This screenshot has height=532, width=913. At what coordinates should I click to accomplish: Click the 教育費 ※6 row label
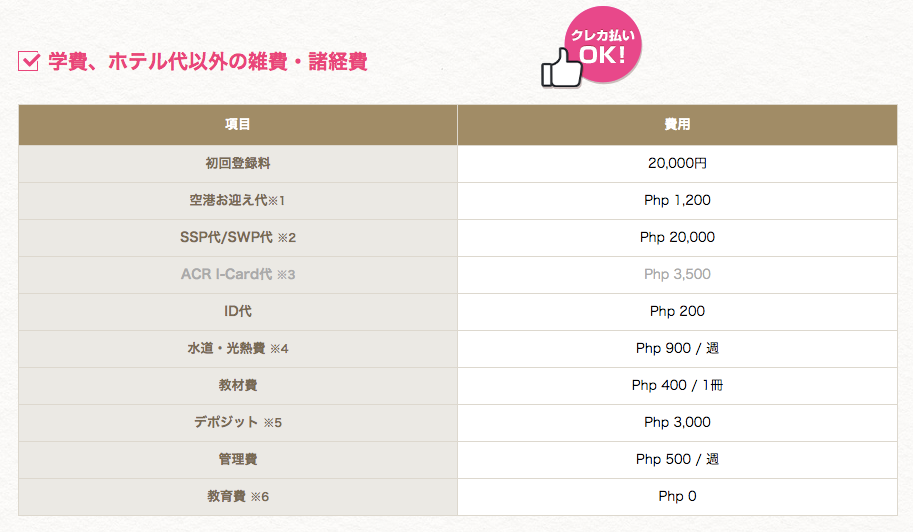[238, 496]
